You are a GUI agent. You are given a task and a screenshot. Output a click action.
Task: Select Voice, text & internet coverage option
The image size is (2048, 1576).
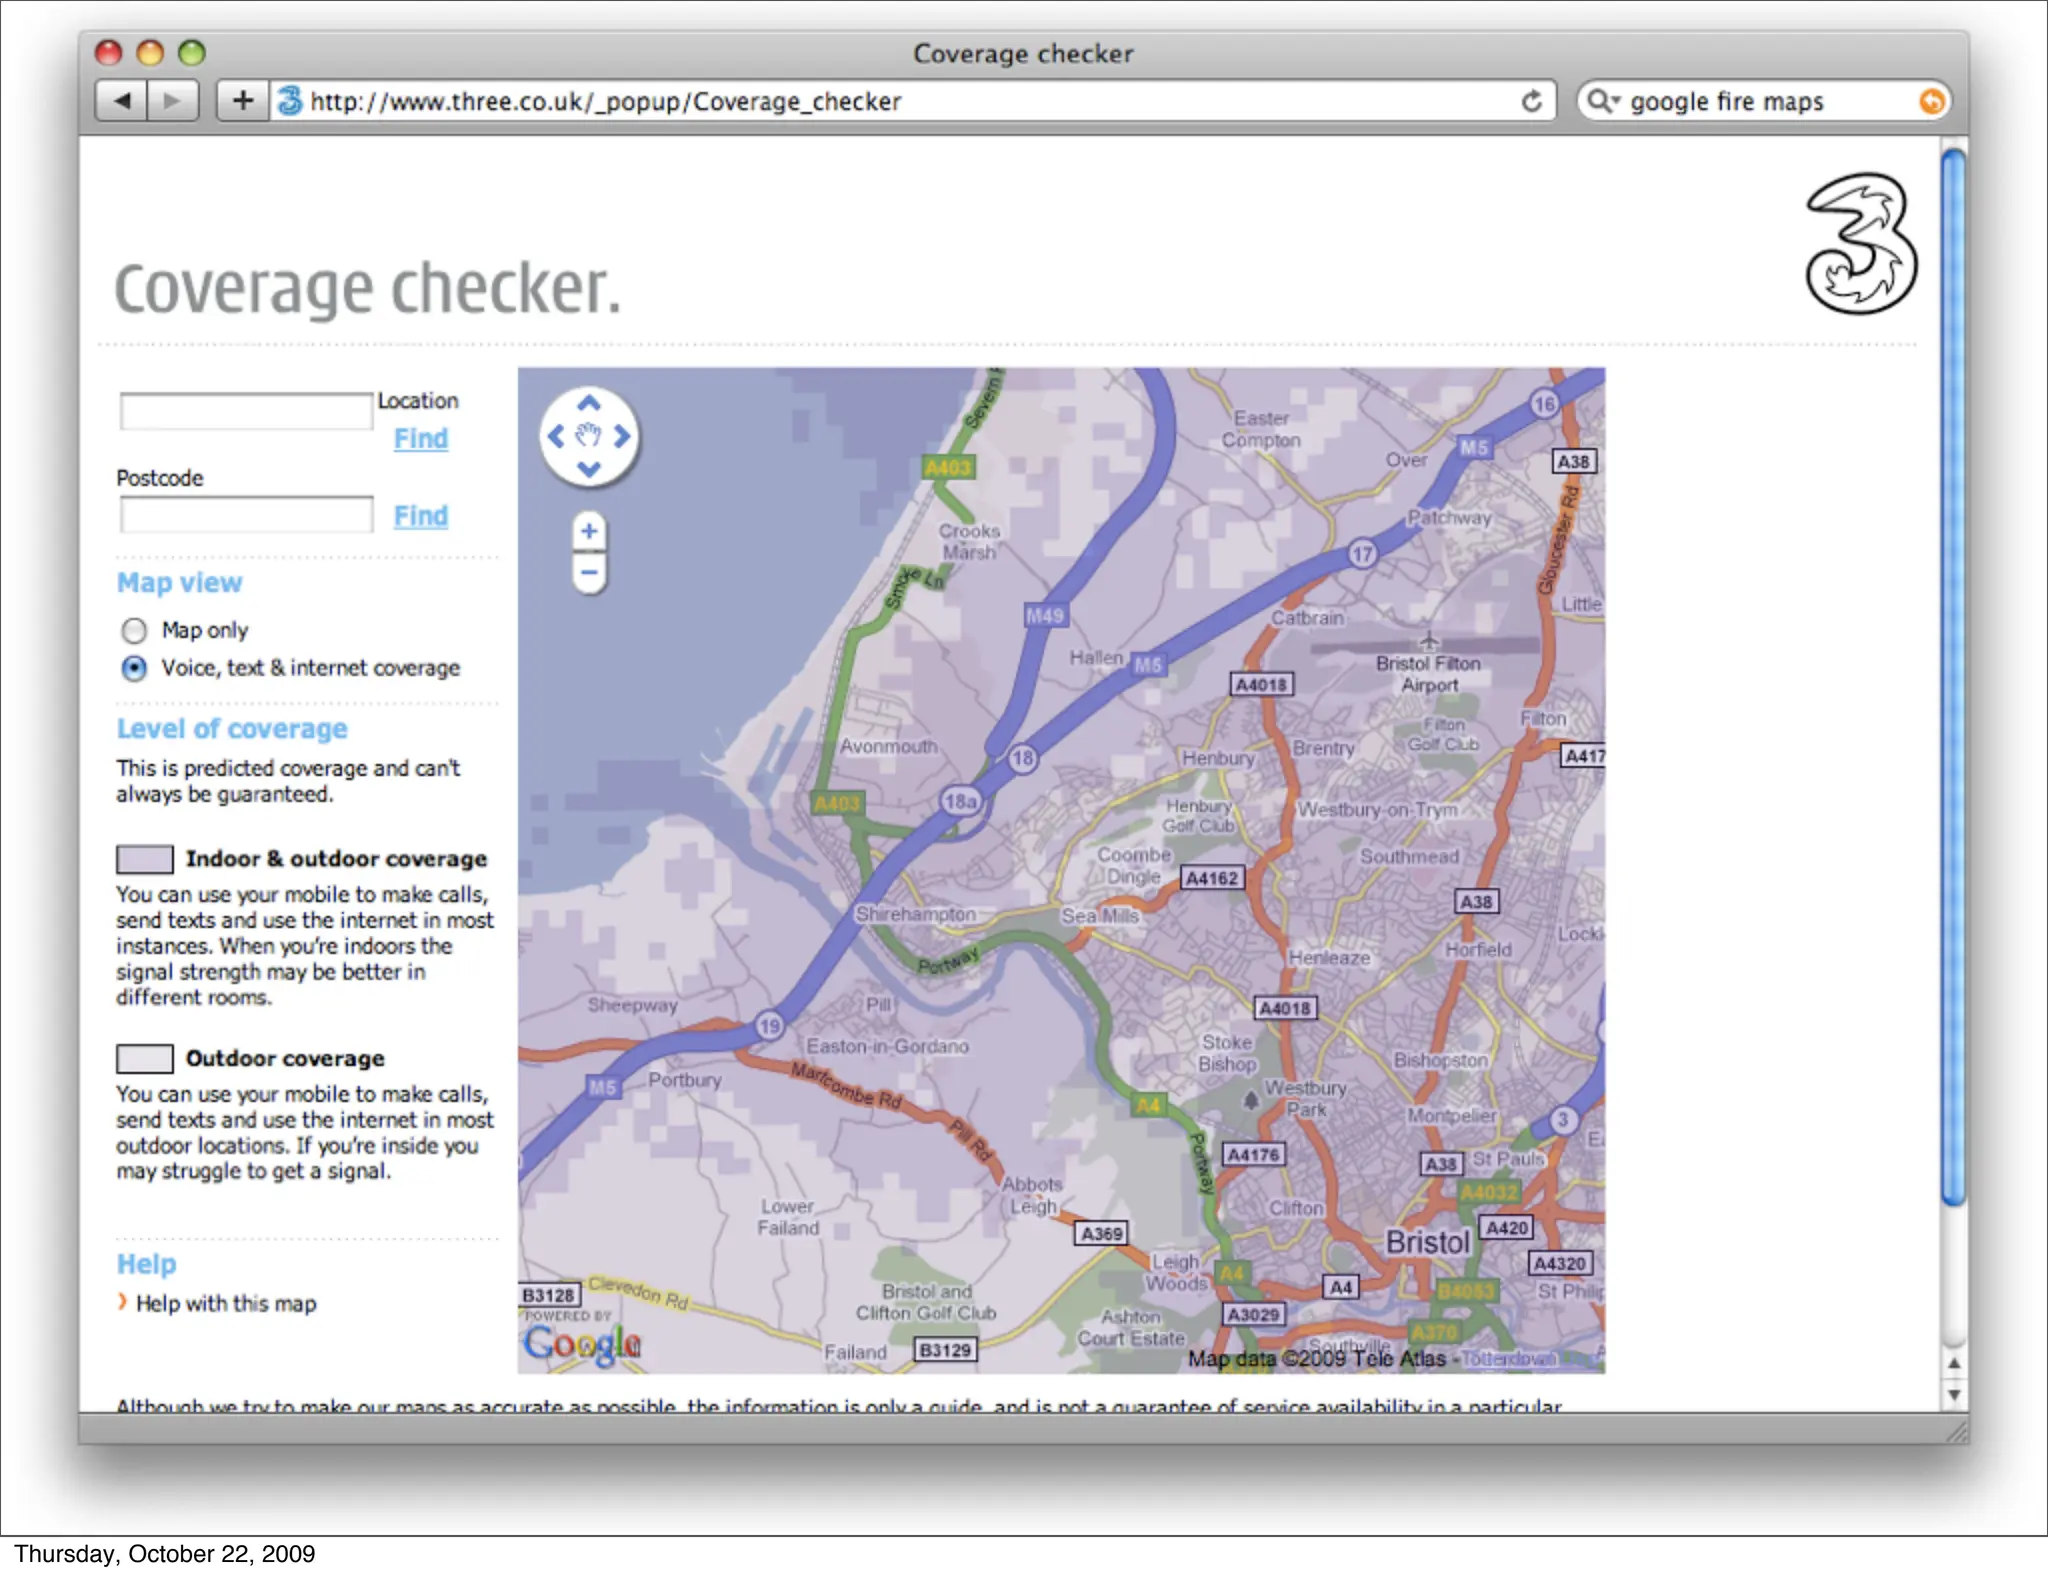pos(134,668)
